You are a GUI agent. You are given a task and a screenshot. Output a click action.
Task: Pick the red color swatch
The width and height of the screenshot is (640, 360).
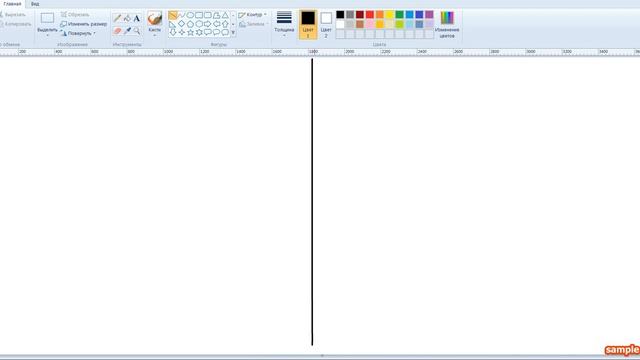[x=370, y=15]
